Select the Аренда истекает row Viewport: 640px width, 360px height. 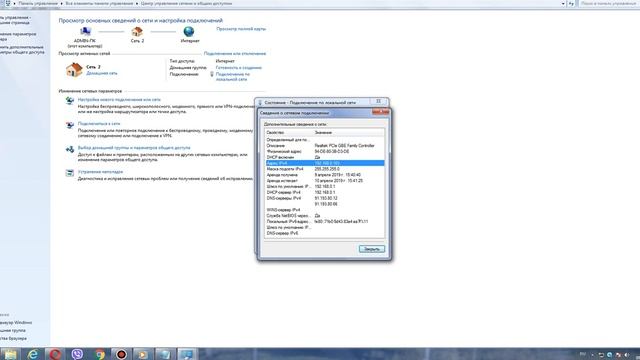(x=324, y=180)
